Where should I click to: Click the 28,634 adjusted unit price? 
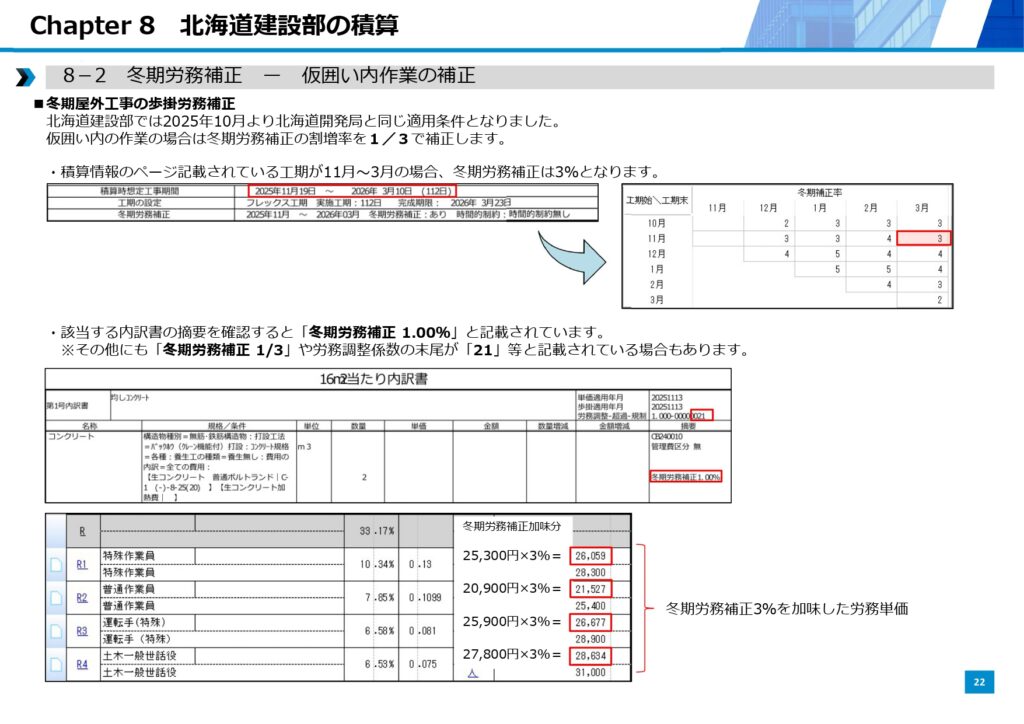(589, 656)
